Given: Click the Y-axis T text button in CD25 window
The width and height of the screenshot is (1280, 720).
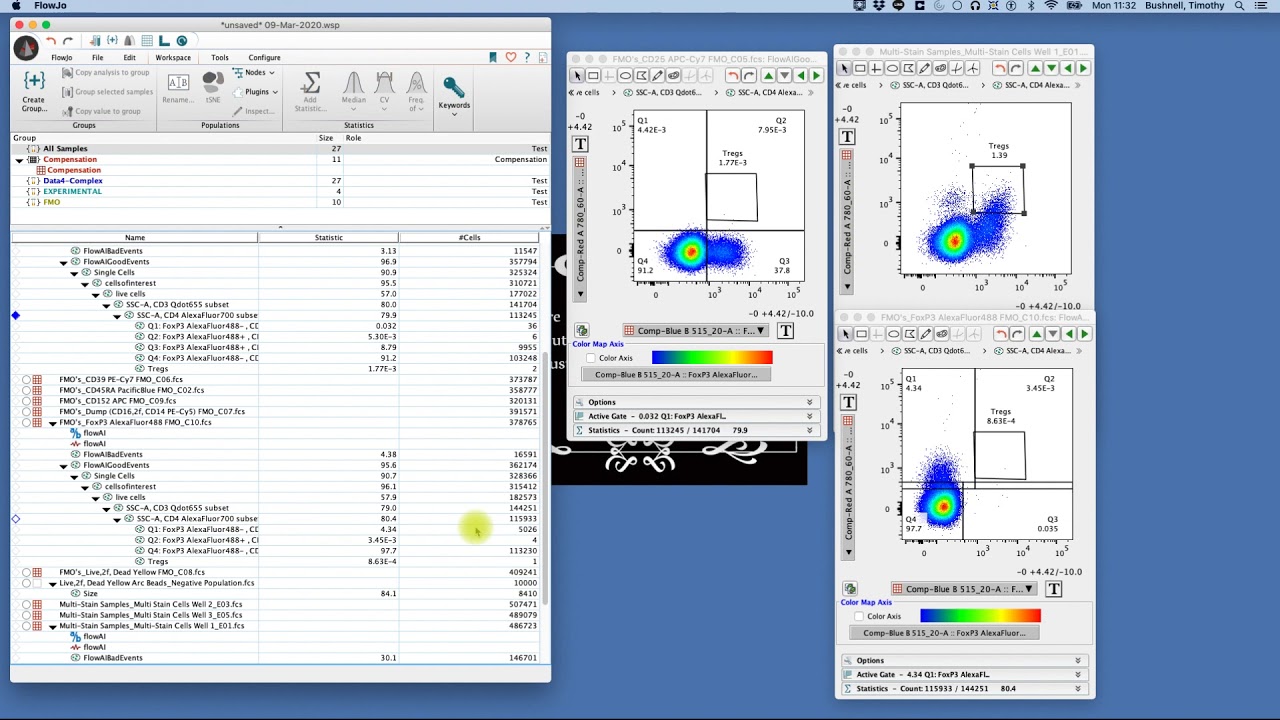Looking at the screenshot, I should (x=580, y=144).
